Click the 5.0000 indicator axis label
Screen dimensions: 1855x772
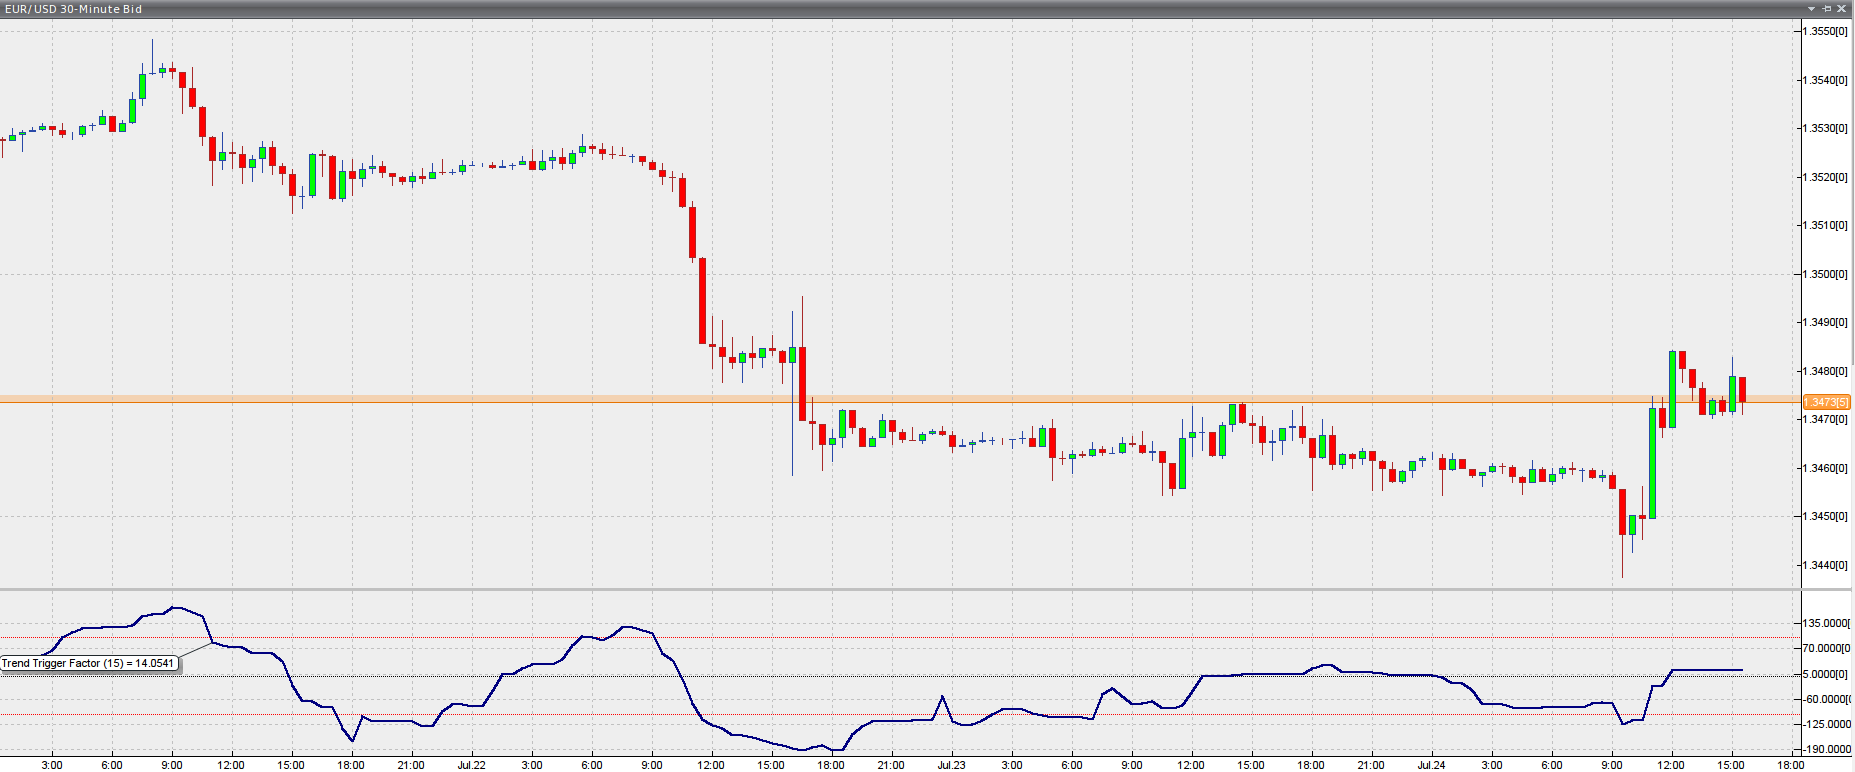click(x=1826, y=674)
